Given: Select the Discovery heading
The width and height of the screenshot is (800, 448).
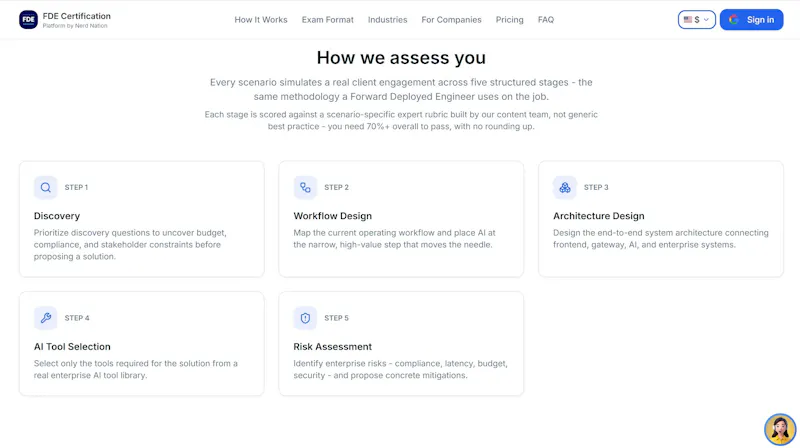Looking at the screenshot, I should click(57, 216).
